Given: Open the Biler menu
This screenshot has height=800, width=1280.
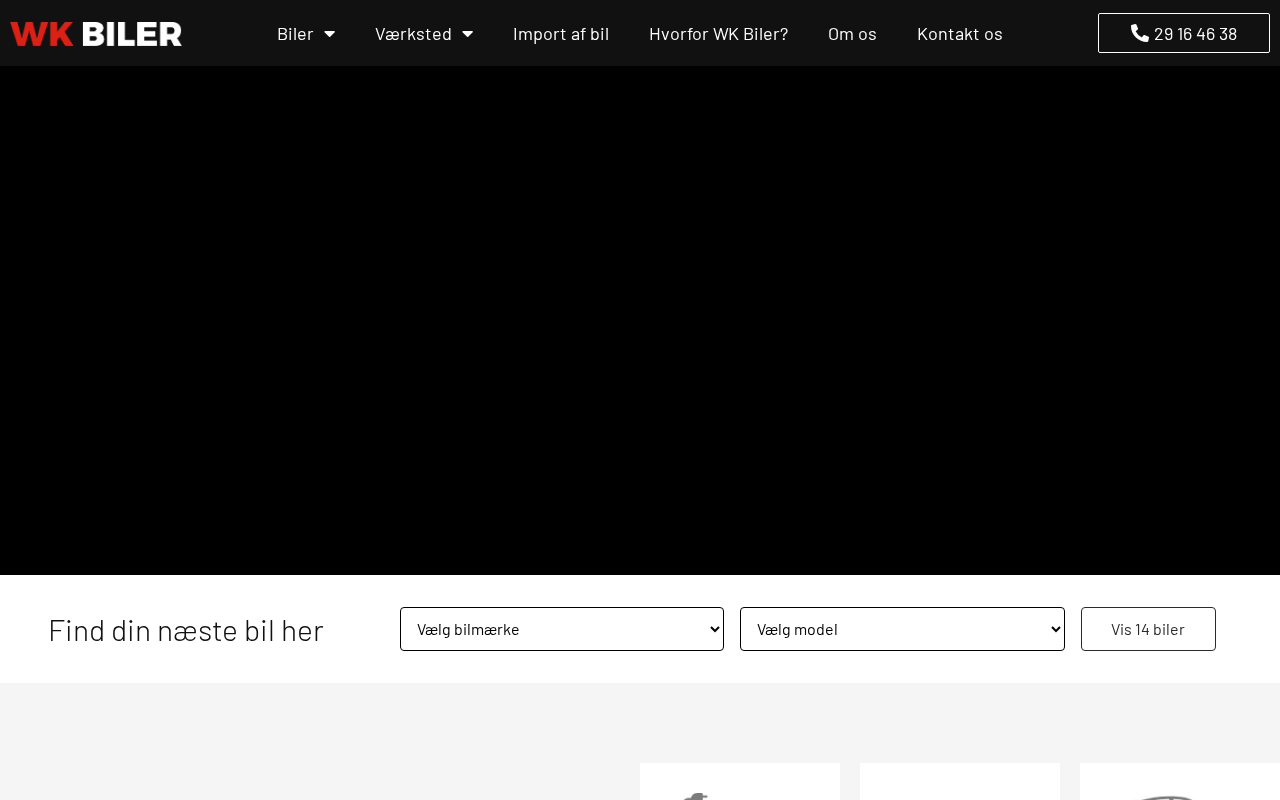Looking at the screenshot, I should point(295,34).
